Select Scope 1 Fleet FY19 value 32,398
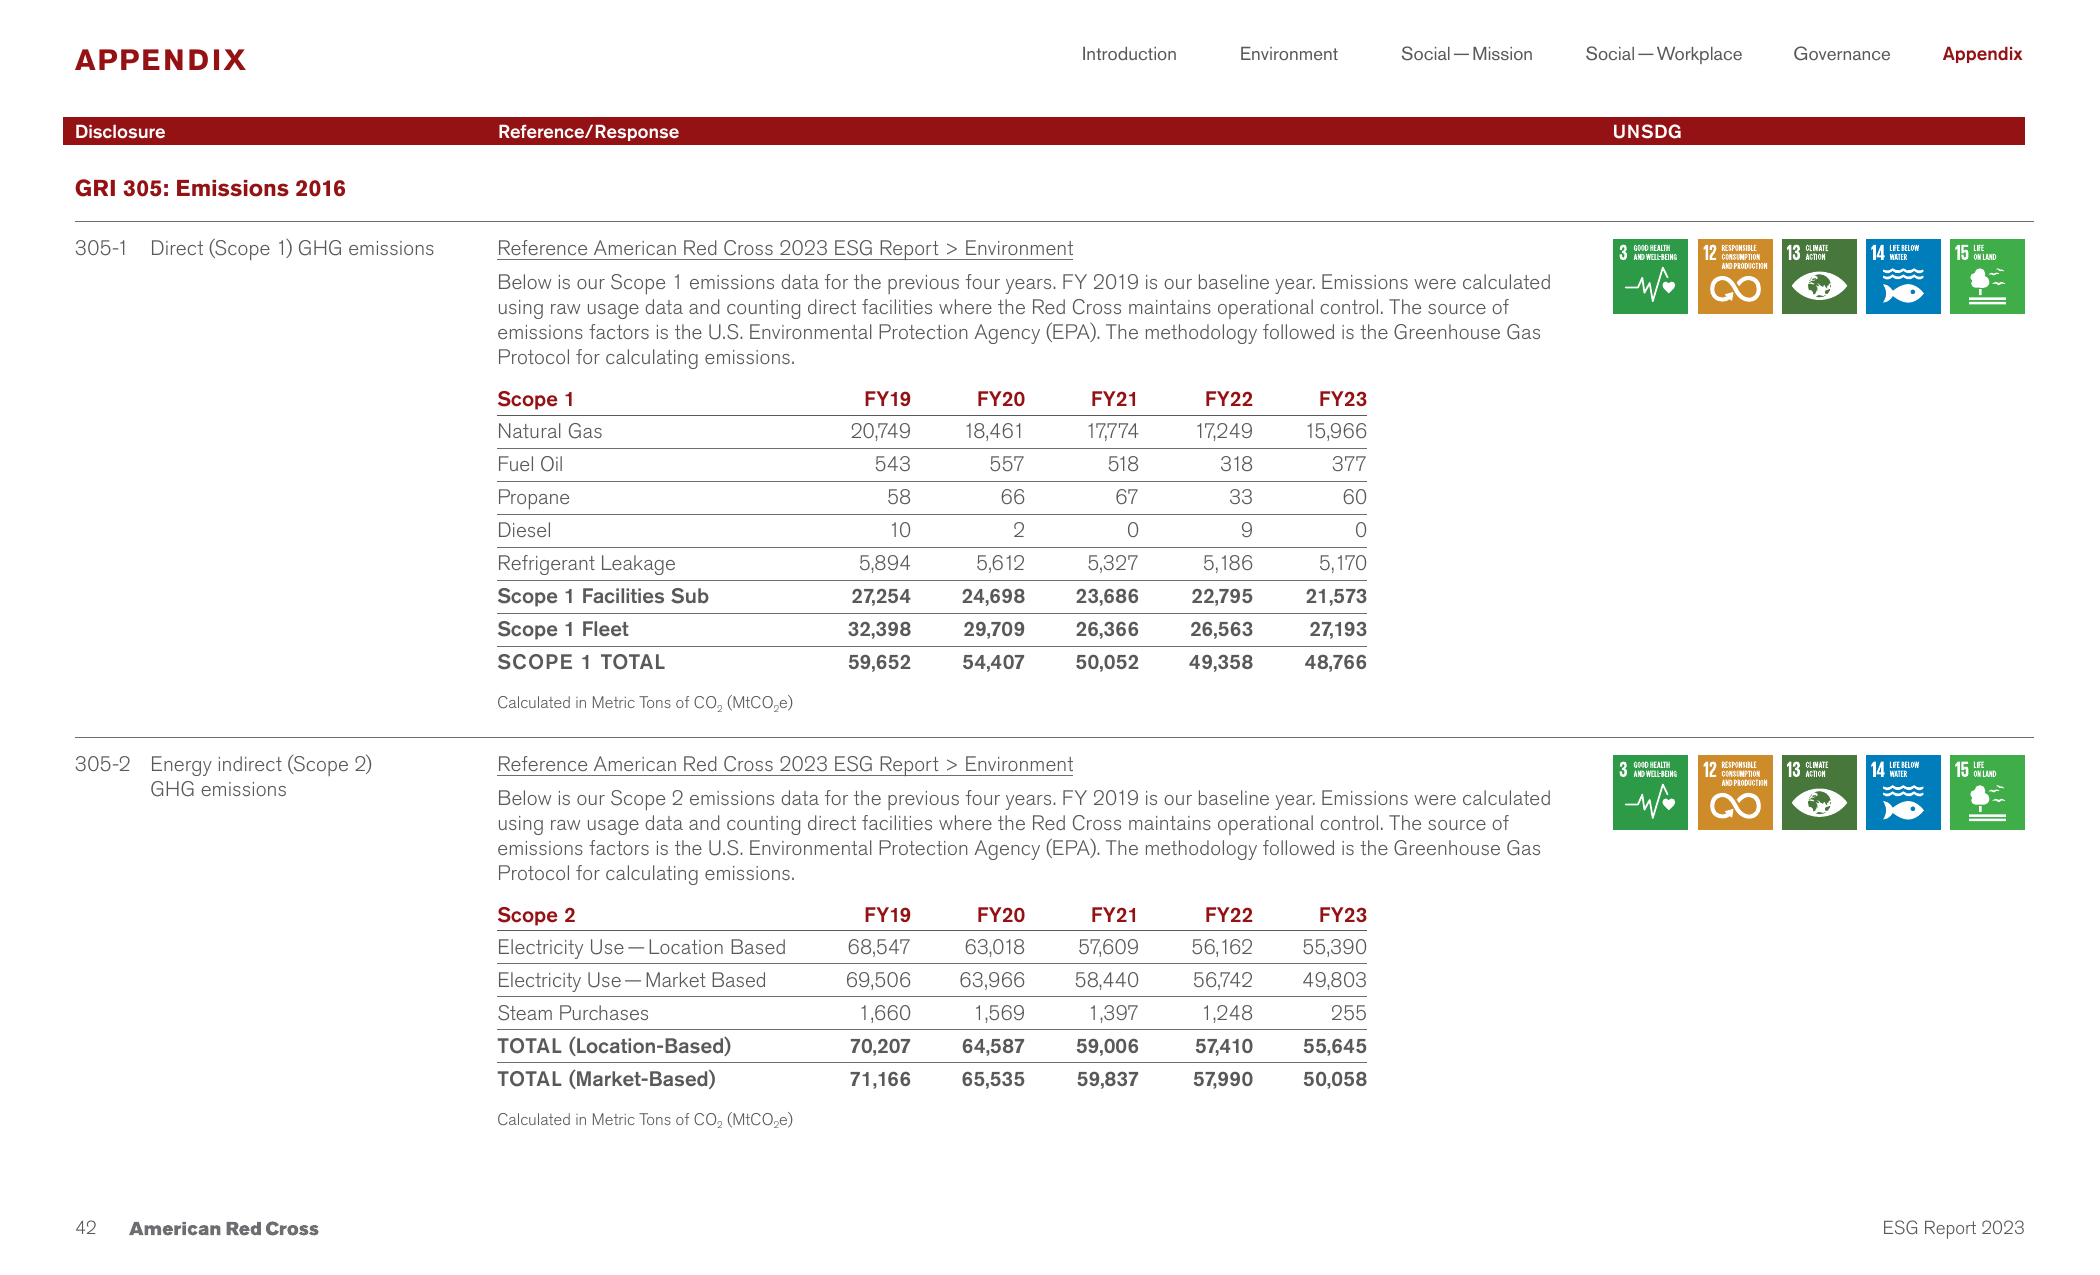 coord(879,629)
